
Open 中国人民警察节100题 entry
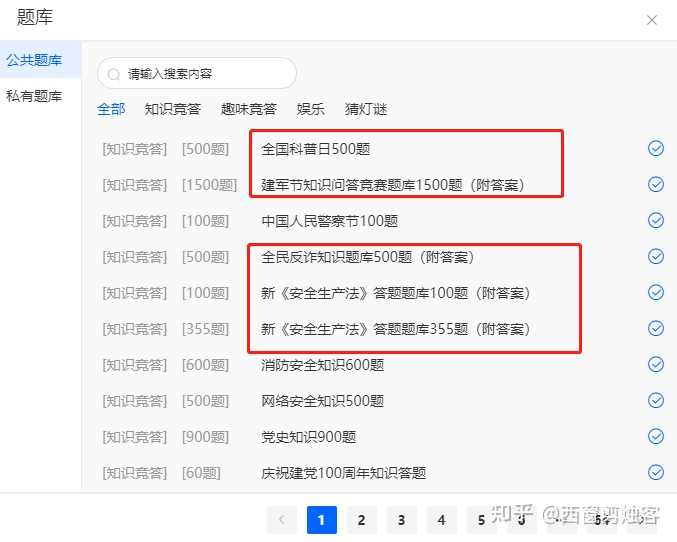click(x=329, y=221)
